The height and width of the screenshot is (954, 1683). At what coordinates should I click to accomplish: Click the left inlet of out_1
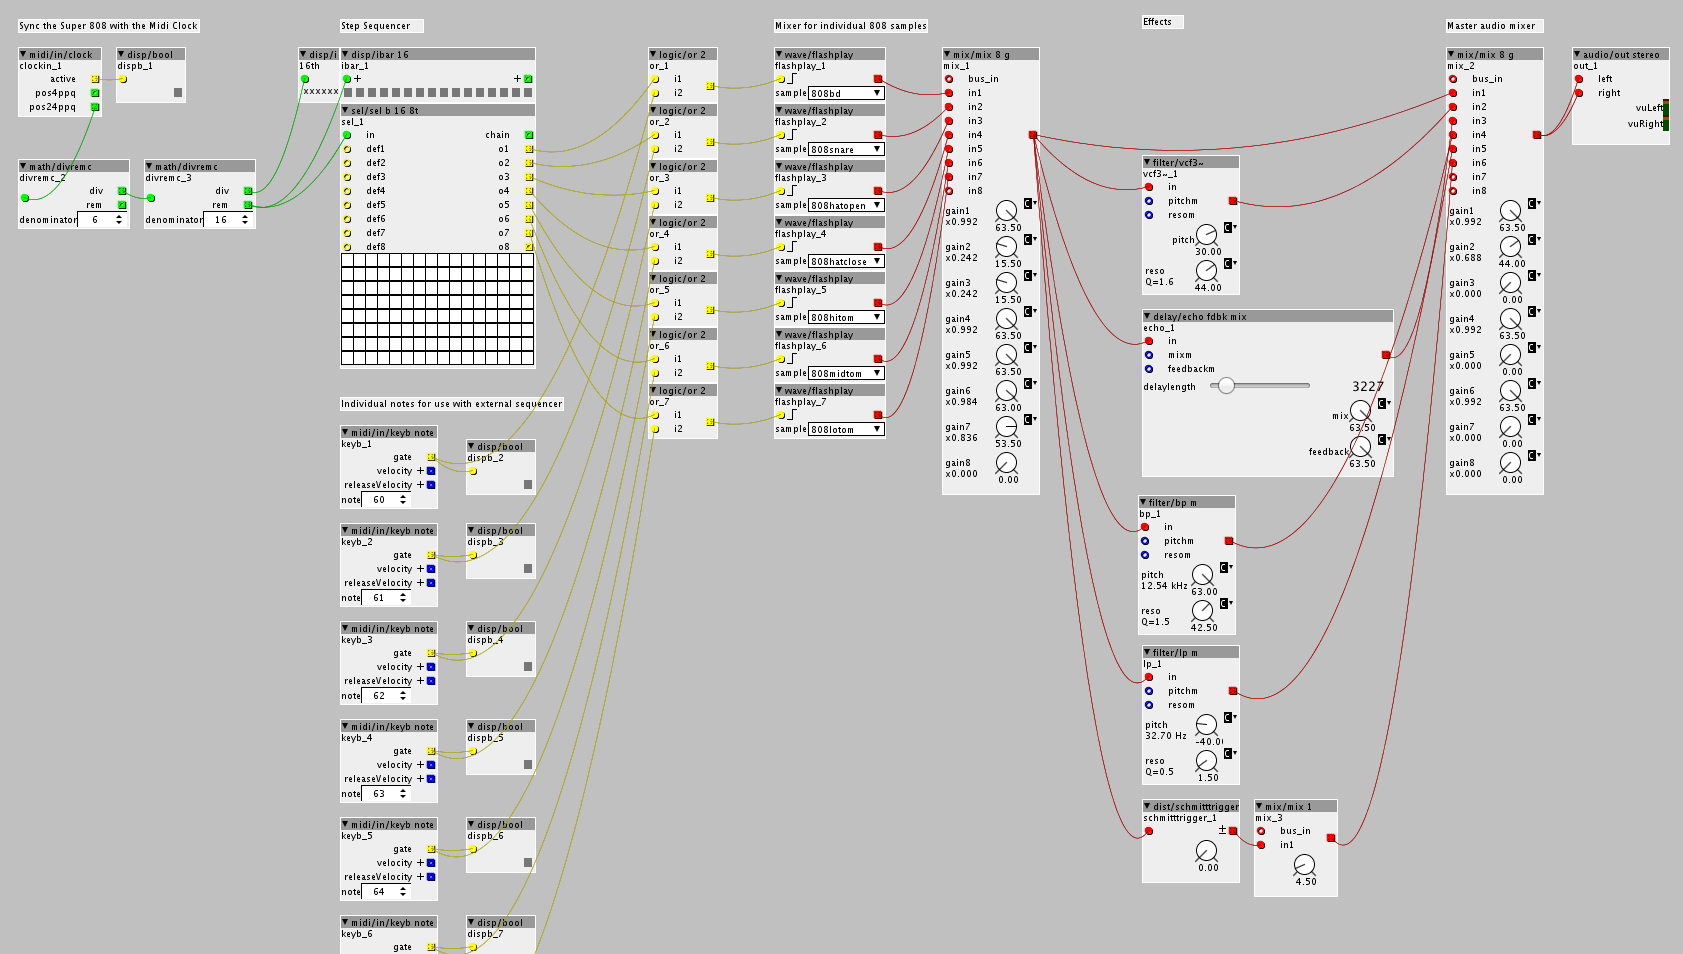click(1579, 79)
